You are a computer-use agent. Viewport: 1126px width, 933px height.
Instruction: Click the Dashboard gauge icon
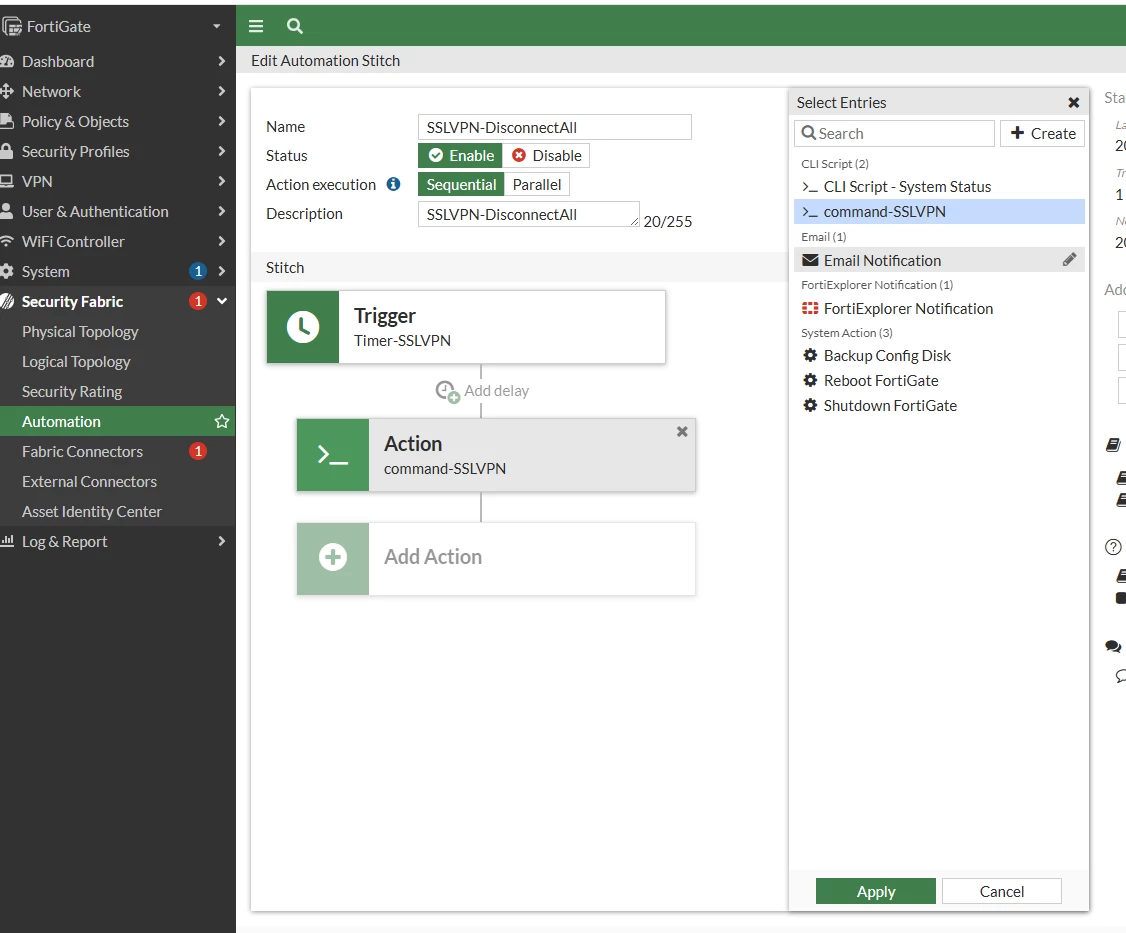[7, 62]
